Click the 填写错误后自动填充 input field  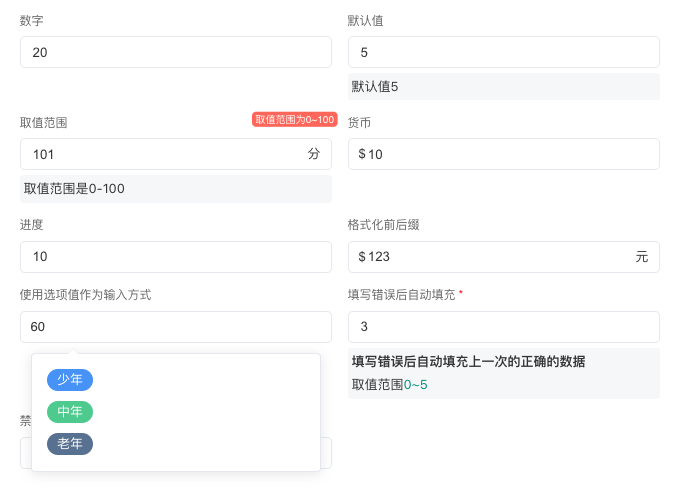tap(503, 327)
